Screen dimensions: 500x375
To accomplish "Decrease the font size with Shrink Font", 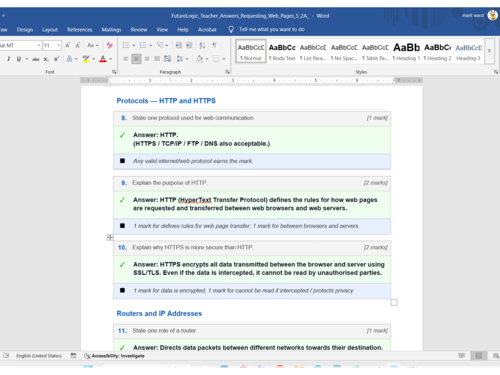I will click(x=78, y=45).
